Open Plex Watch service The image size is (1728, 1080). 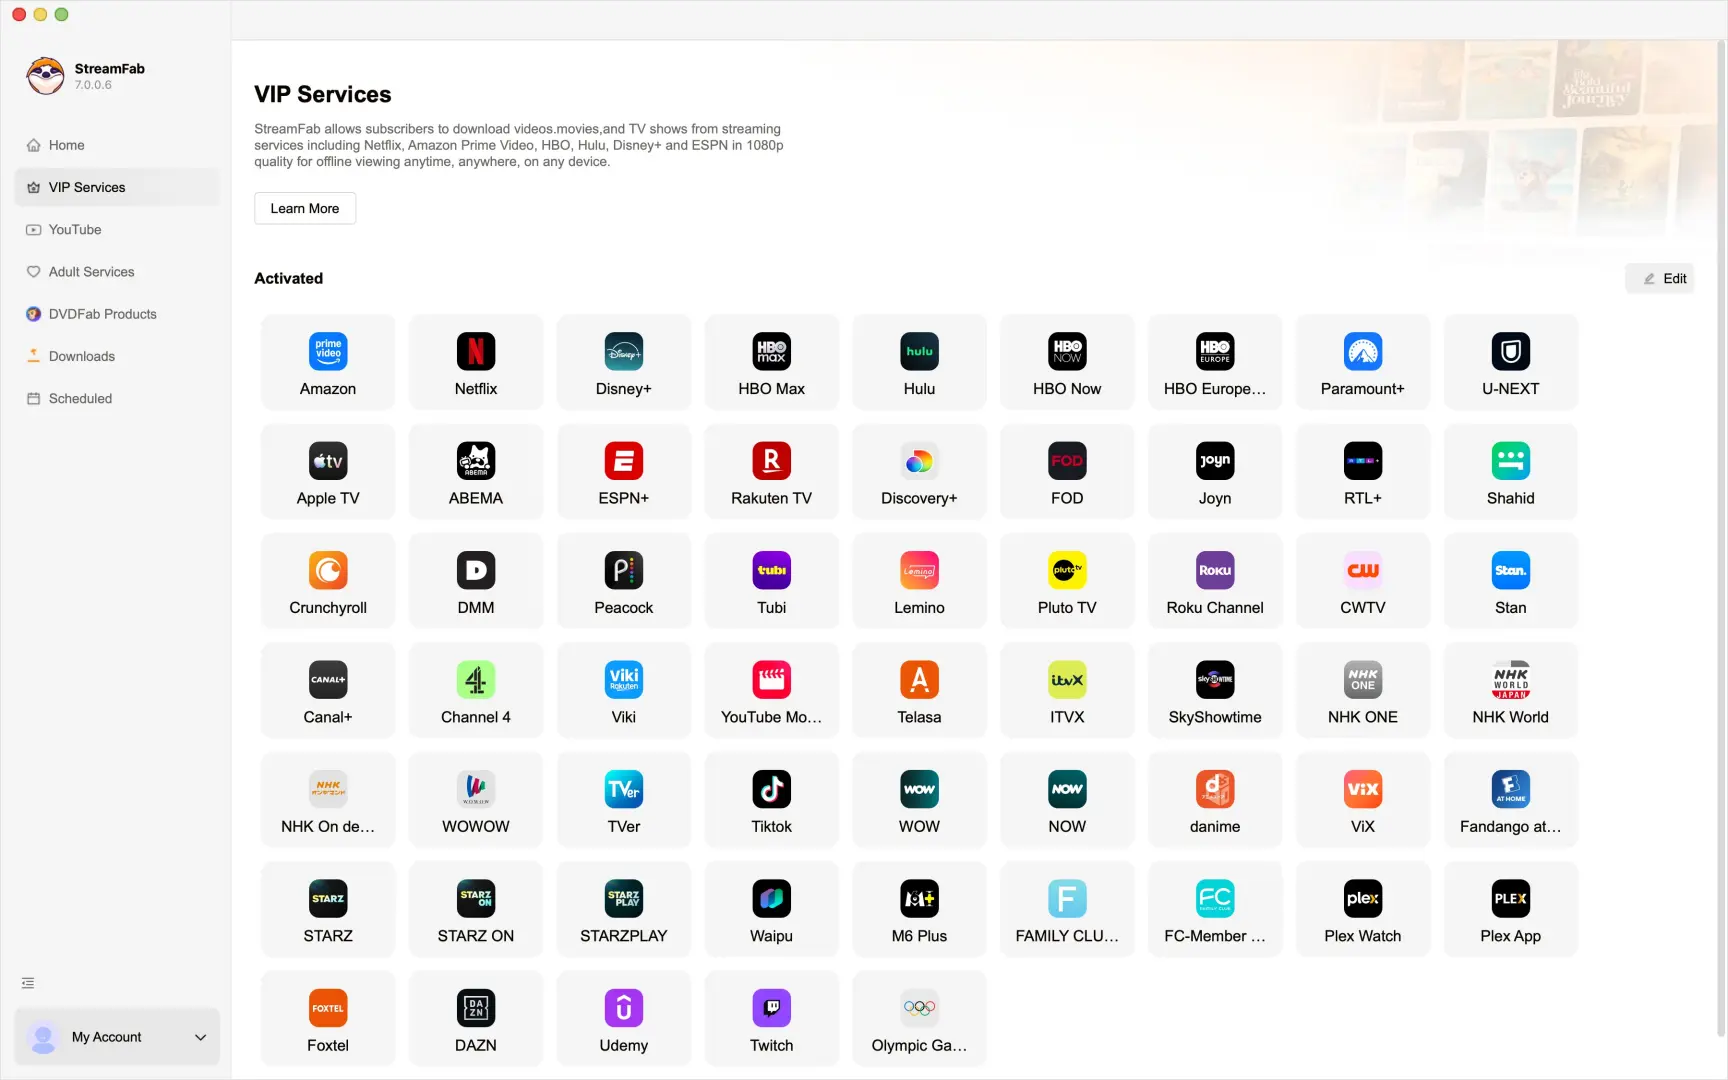click(x=1363, y=910)
